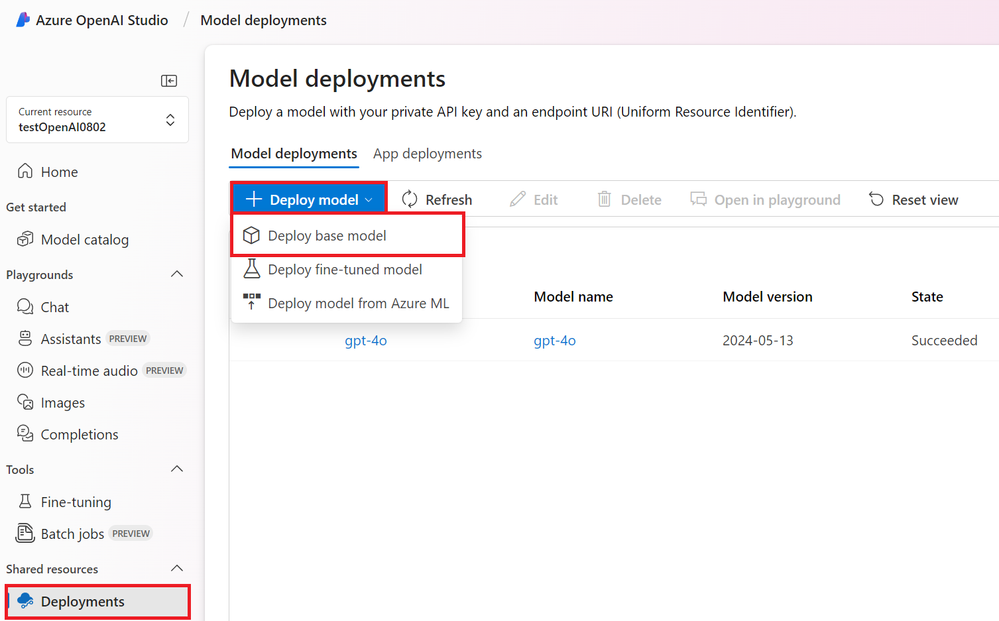Click the flask icon for fine-tuned model
This screenshot has height=621, width=999.
pos(252,269)
